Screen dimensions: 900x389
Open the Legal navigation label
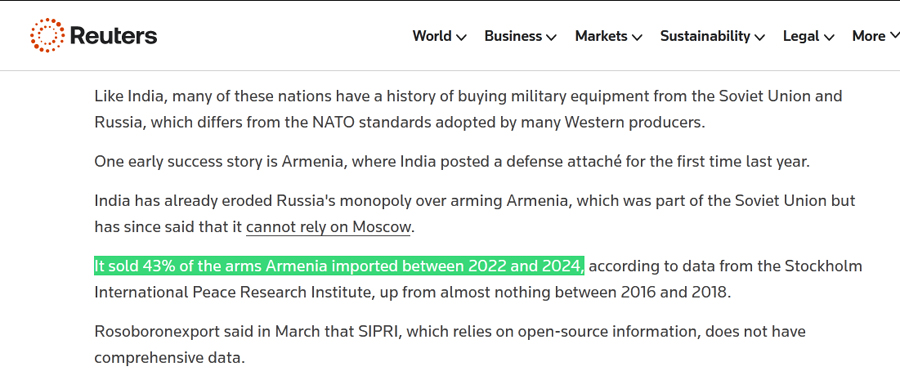click(x=801, y=36)
